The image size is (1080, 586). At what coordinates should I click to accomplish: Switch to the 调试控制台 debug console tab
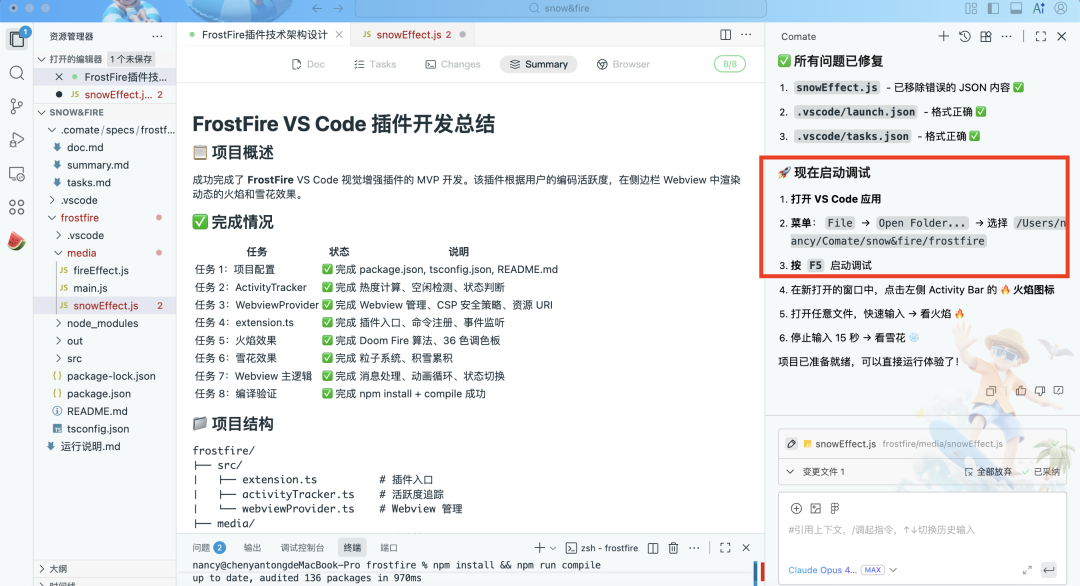coord(302,548)
